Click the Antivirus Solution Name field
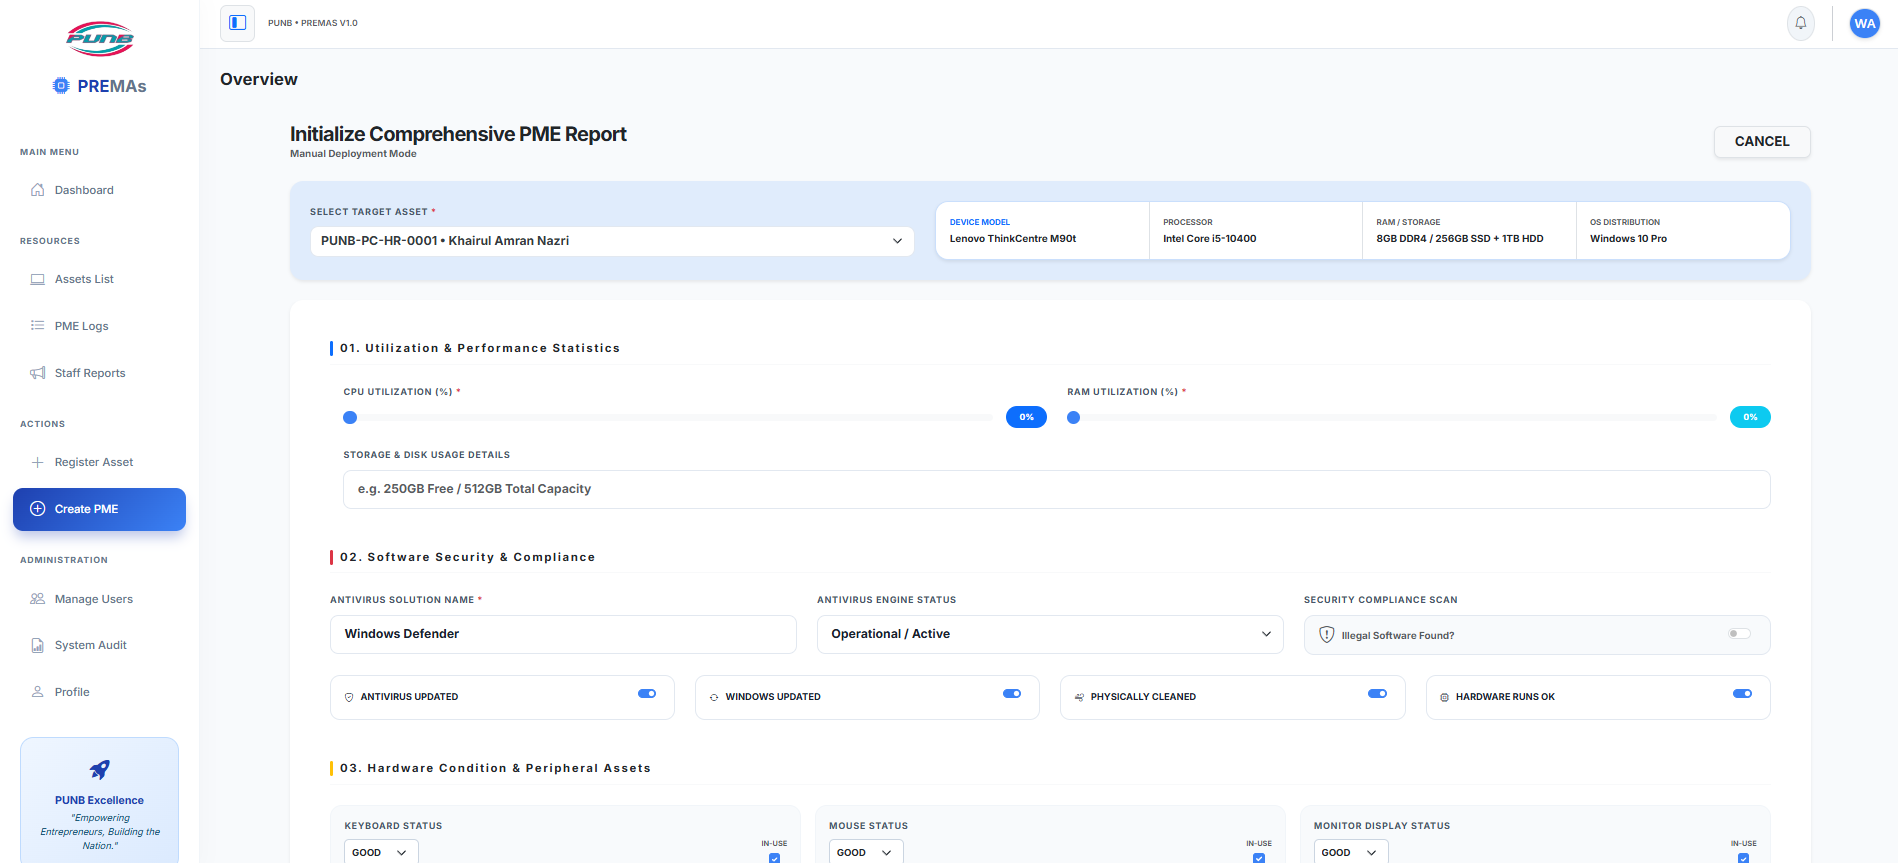The width and height of the screenshot is (1898, 863). (x=563, y=634)
